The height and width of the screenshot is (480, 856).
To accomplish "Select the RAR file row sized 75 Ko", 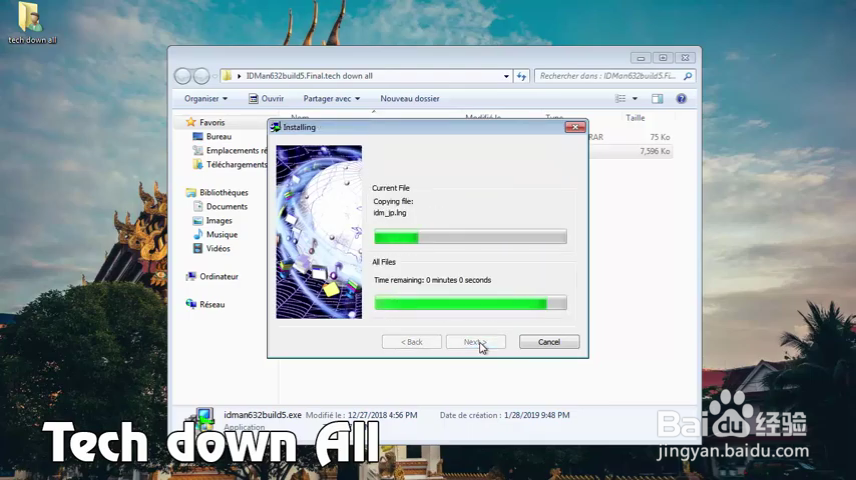I will click(x=631, y=137).
